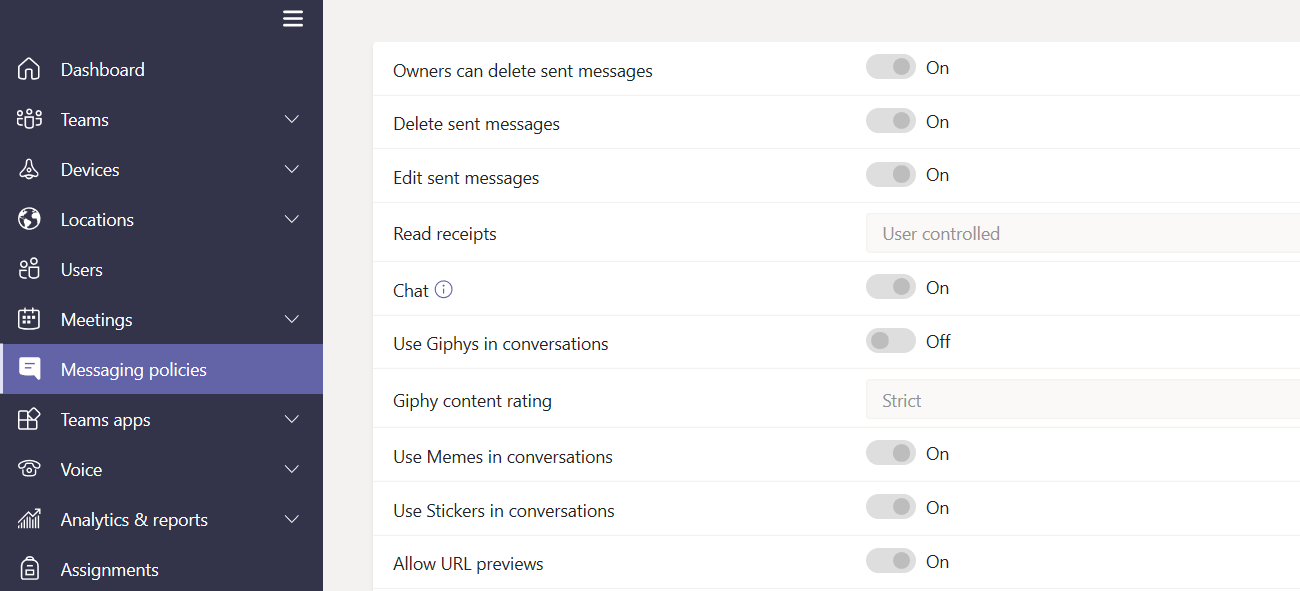Select the Dashboard home icon
Screen dimensions: 1300x591
point(29,68)
